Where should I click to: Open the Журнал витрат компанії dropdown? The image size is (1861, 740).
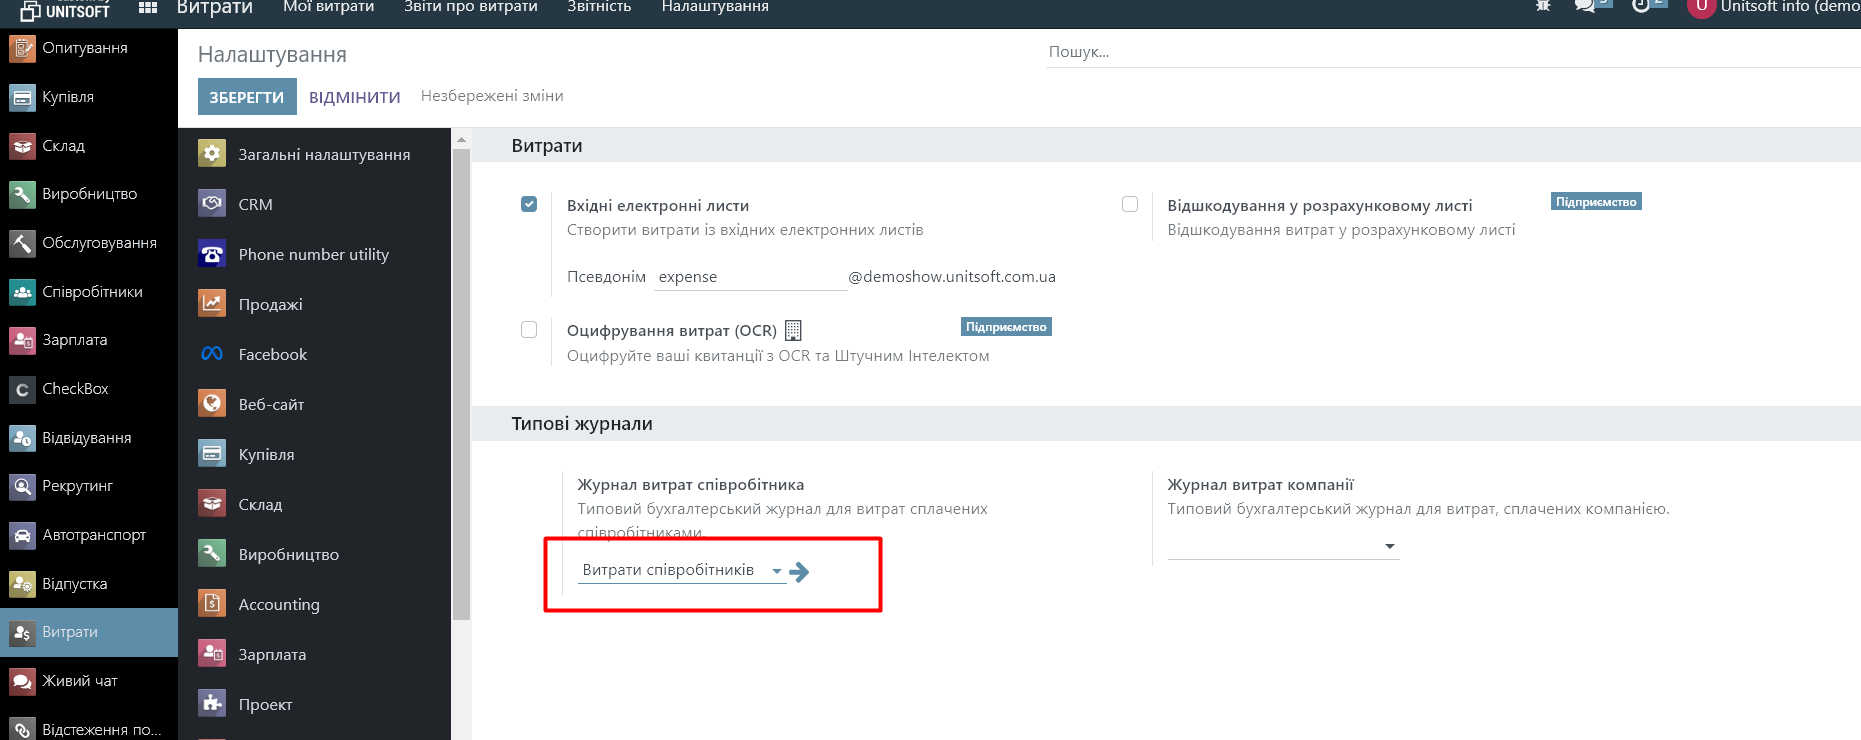pyautogui.click(x=1389, y=546)
